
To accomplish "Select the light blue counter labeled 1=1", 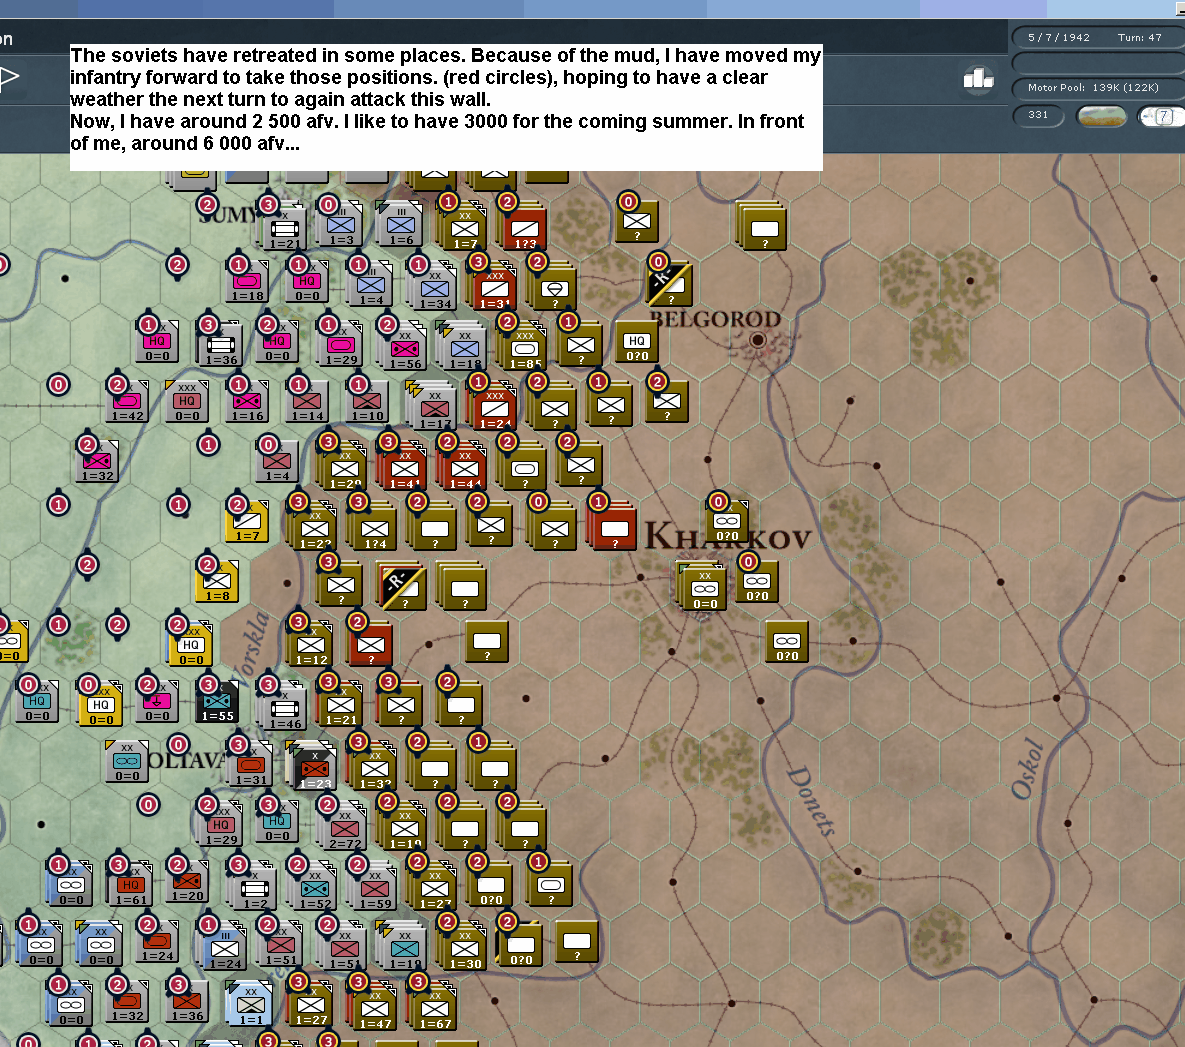I will (250, 1004).
